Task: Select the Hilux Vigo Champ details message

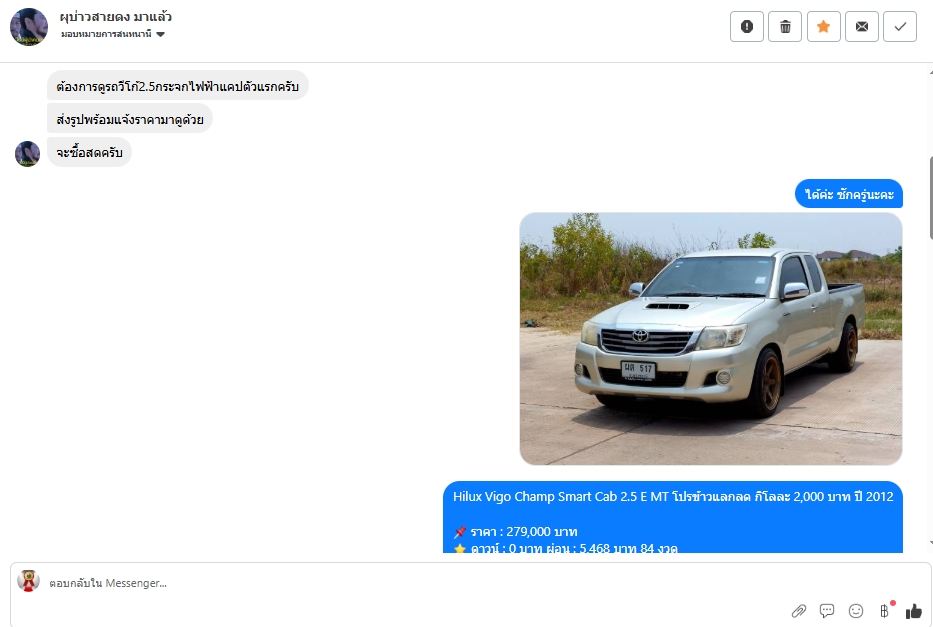Action: [672, 517]
